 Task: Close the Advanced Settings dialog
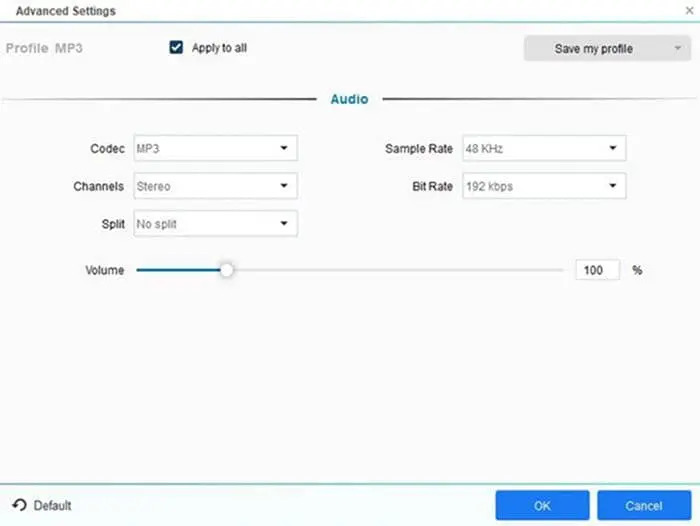687,10
